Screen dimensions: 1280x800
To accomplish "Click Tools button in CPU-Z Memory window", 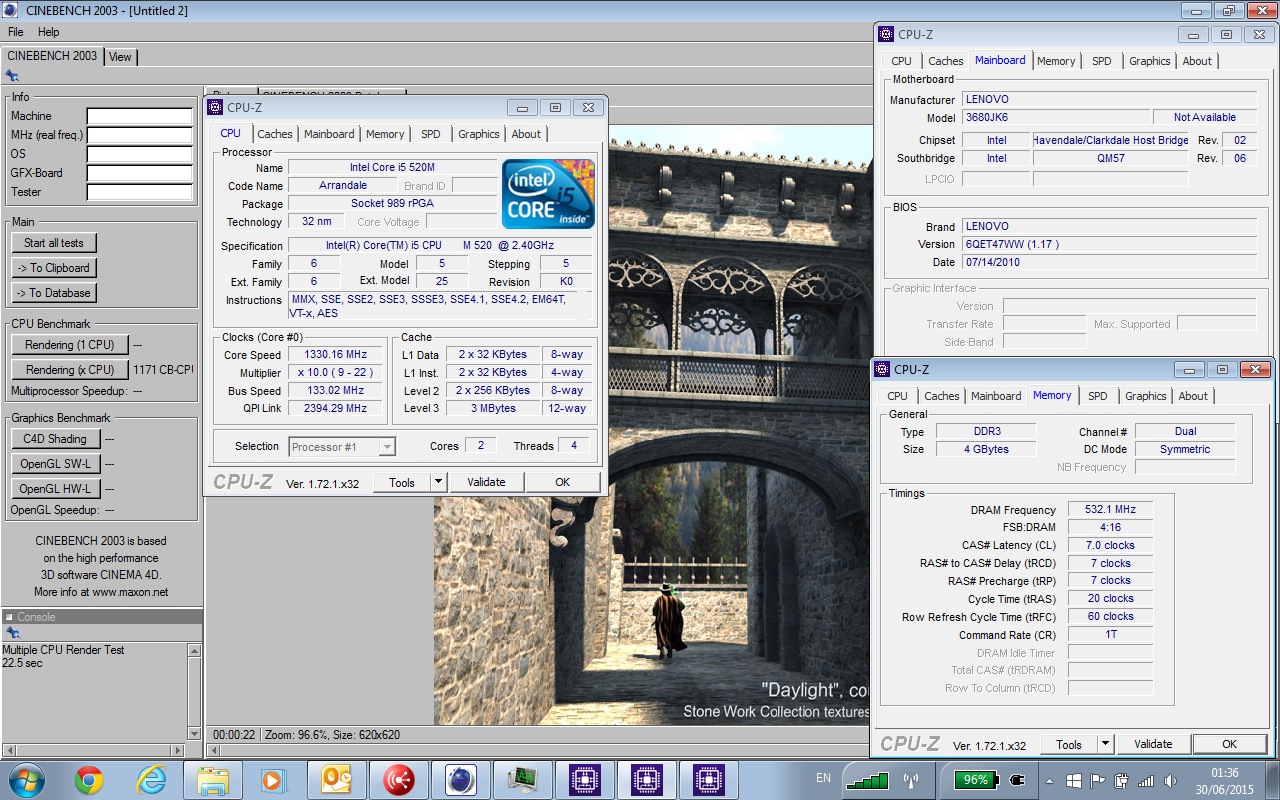I will click(1069, 744).
